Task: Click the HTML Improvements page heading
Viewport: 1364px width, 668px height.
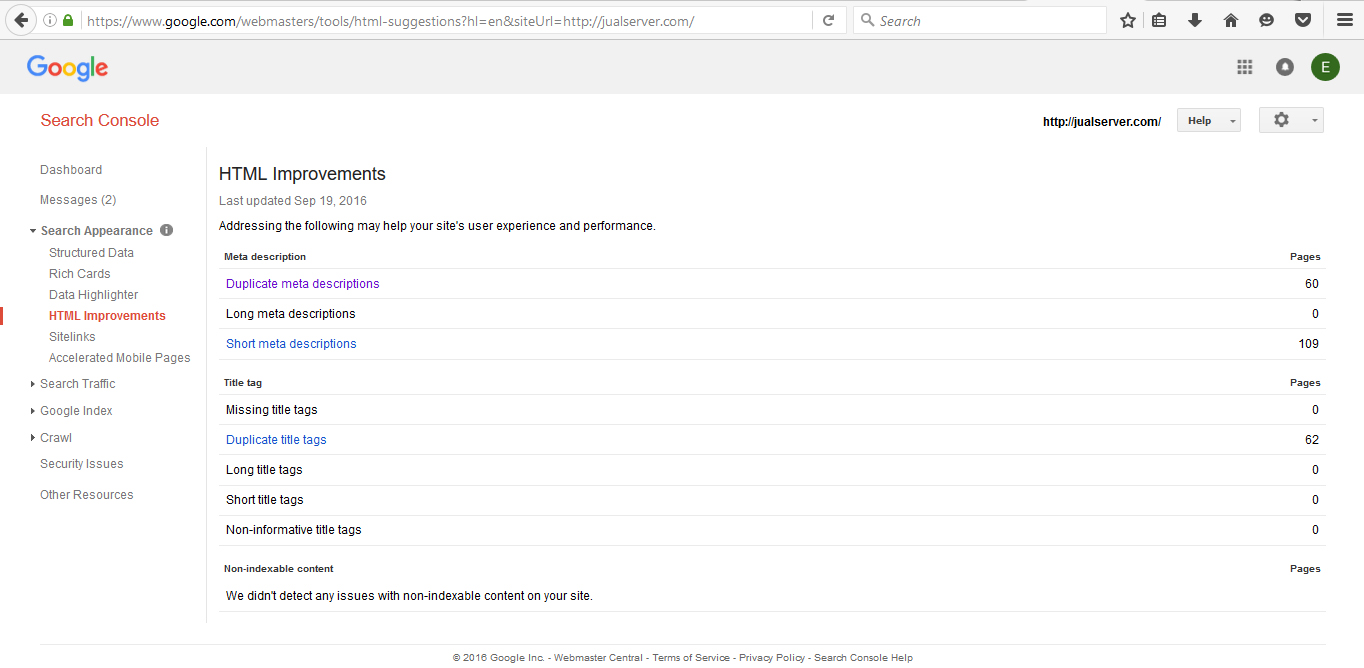Action: pos(302,174)
